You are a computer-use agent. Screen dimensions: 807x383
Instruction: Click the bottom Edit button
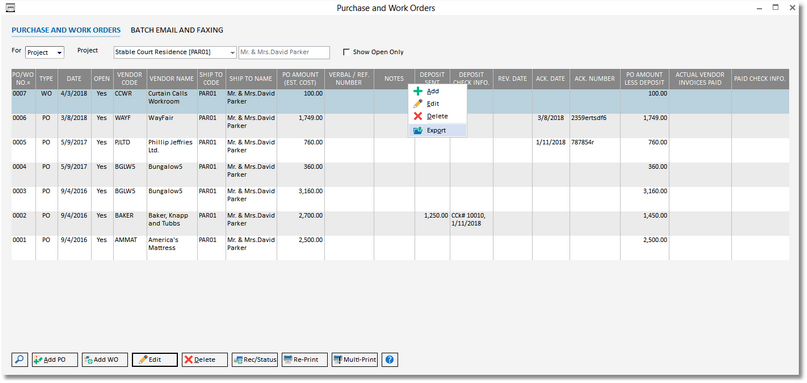[x=155, y=360]
